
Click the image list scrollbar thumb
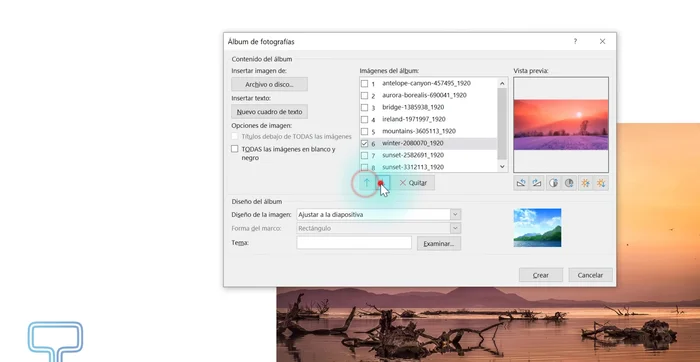click(502, 124)
